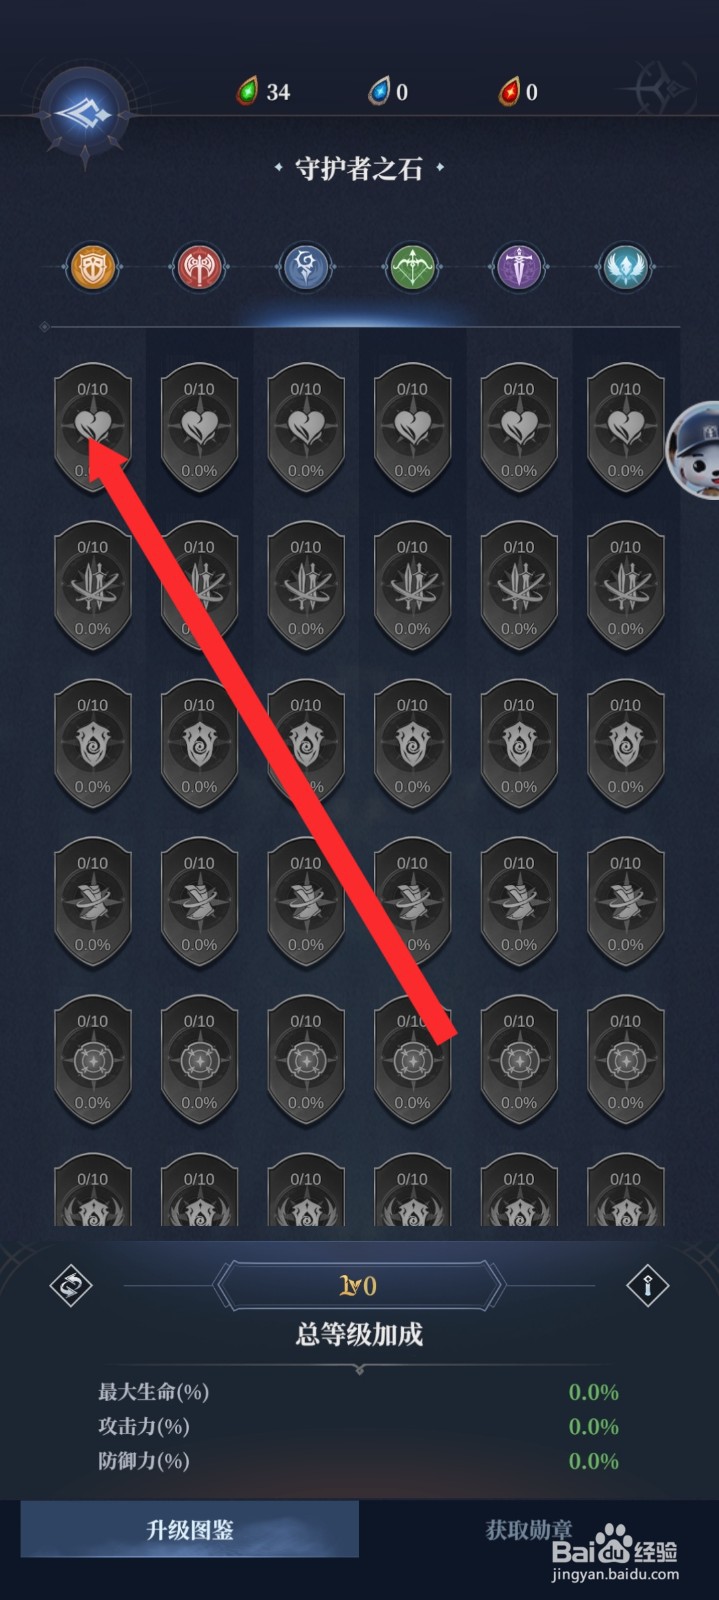Tap the refresh diamond icon beside Lv0

pos(71,1286)
